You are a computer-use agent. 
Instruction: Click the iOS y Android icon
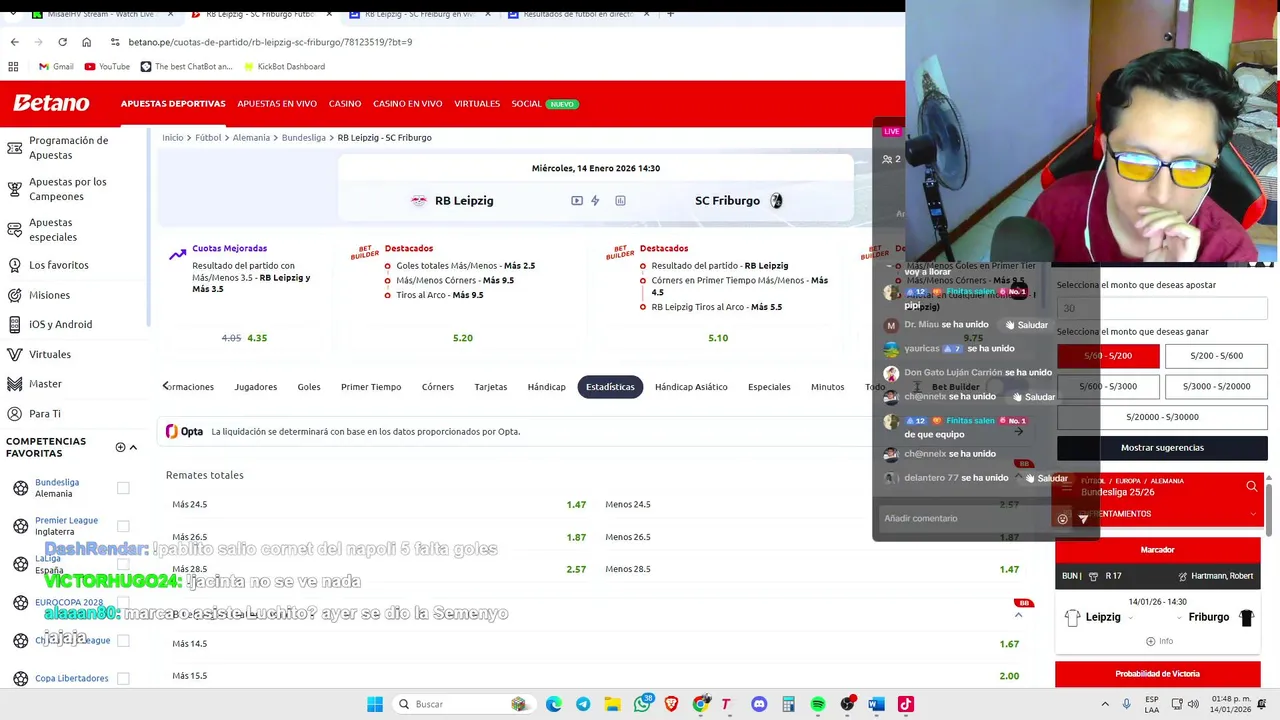tap(14, 324)
